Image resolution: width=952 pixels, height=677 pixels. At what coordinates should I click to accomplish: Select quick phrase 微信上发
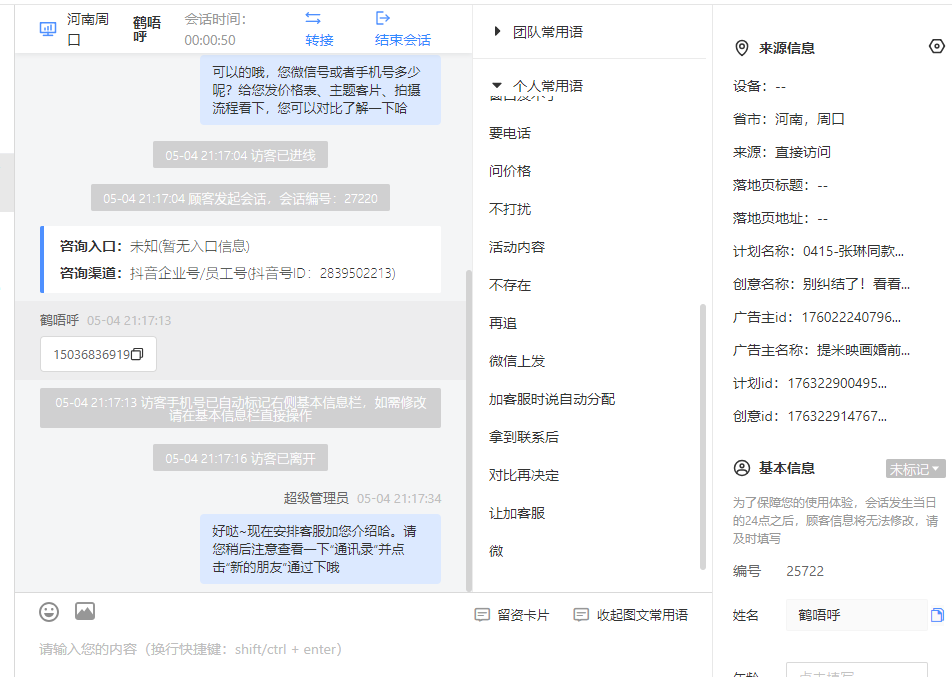point(517,361)
